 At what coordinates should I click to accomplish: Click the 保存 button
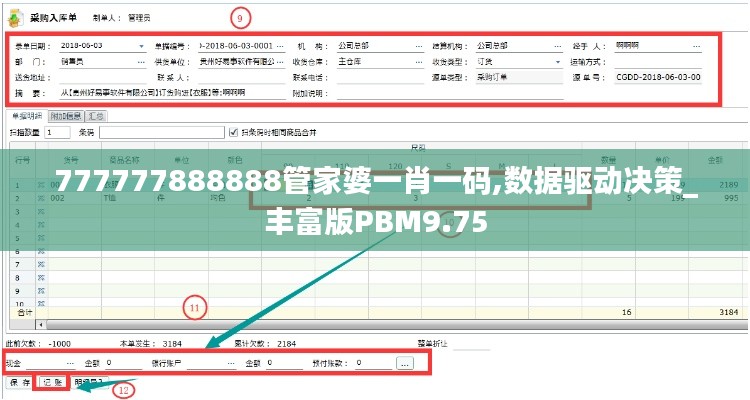coord(20,382)
